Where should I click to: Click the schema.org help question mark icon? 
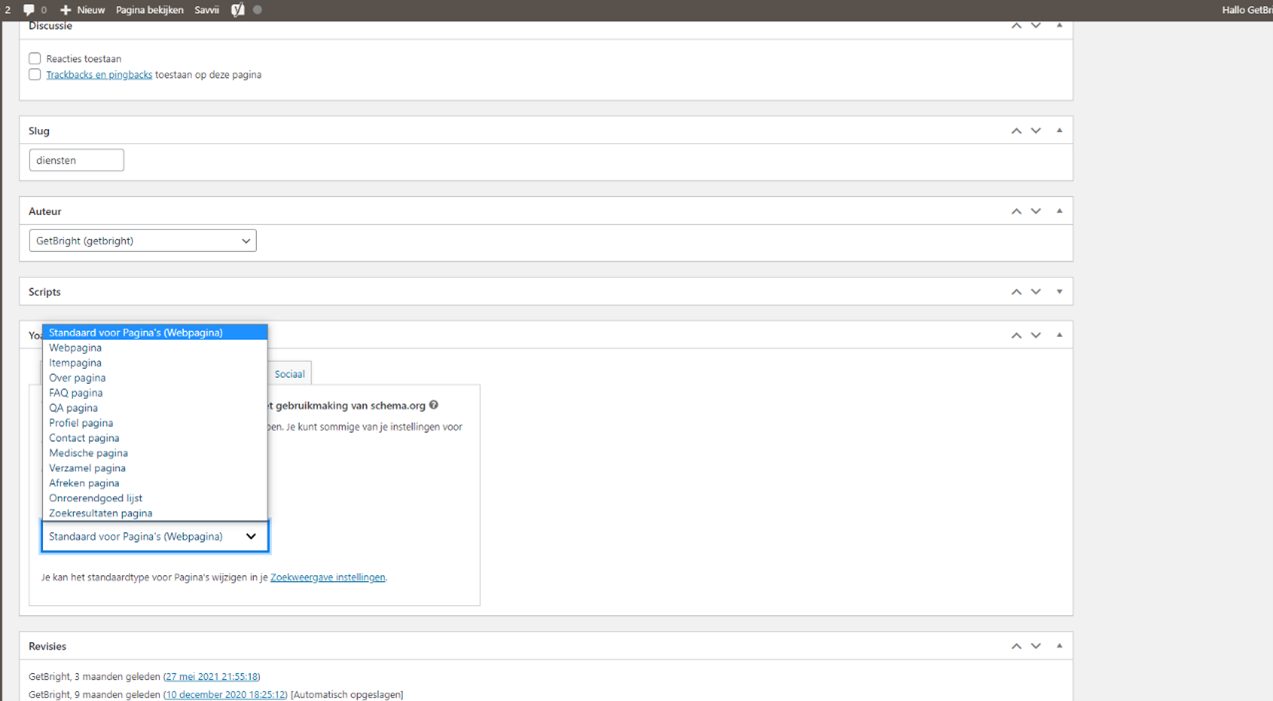(433, 405)
